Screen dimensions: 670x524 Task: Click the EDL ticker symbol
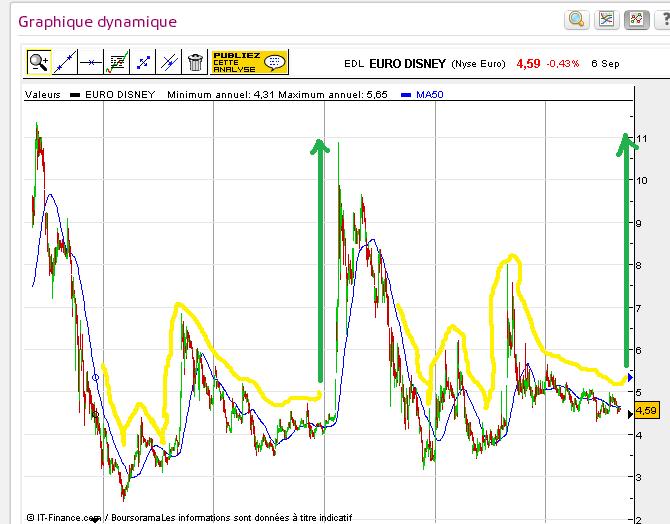354,64
